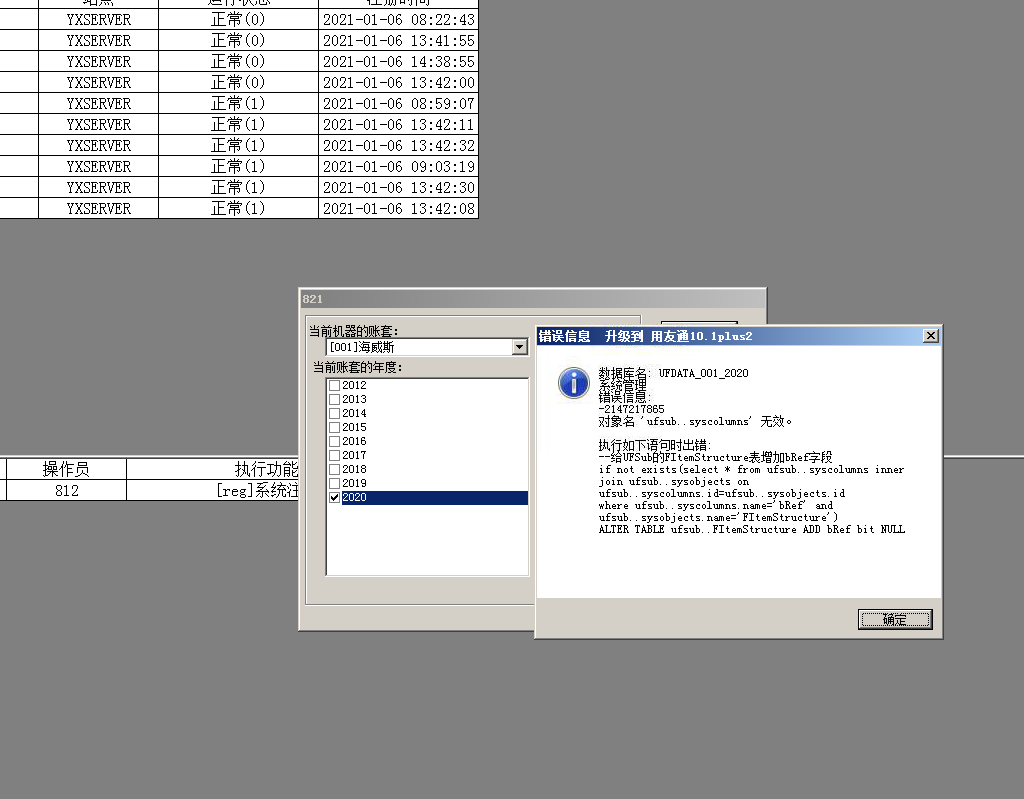The image size is (1024, 799).
Task: Select timestamp 2021-01-06 14:38:55 cell
Action: point(398,61)
